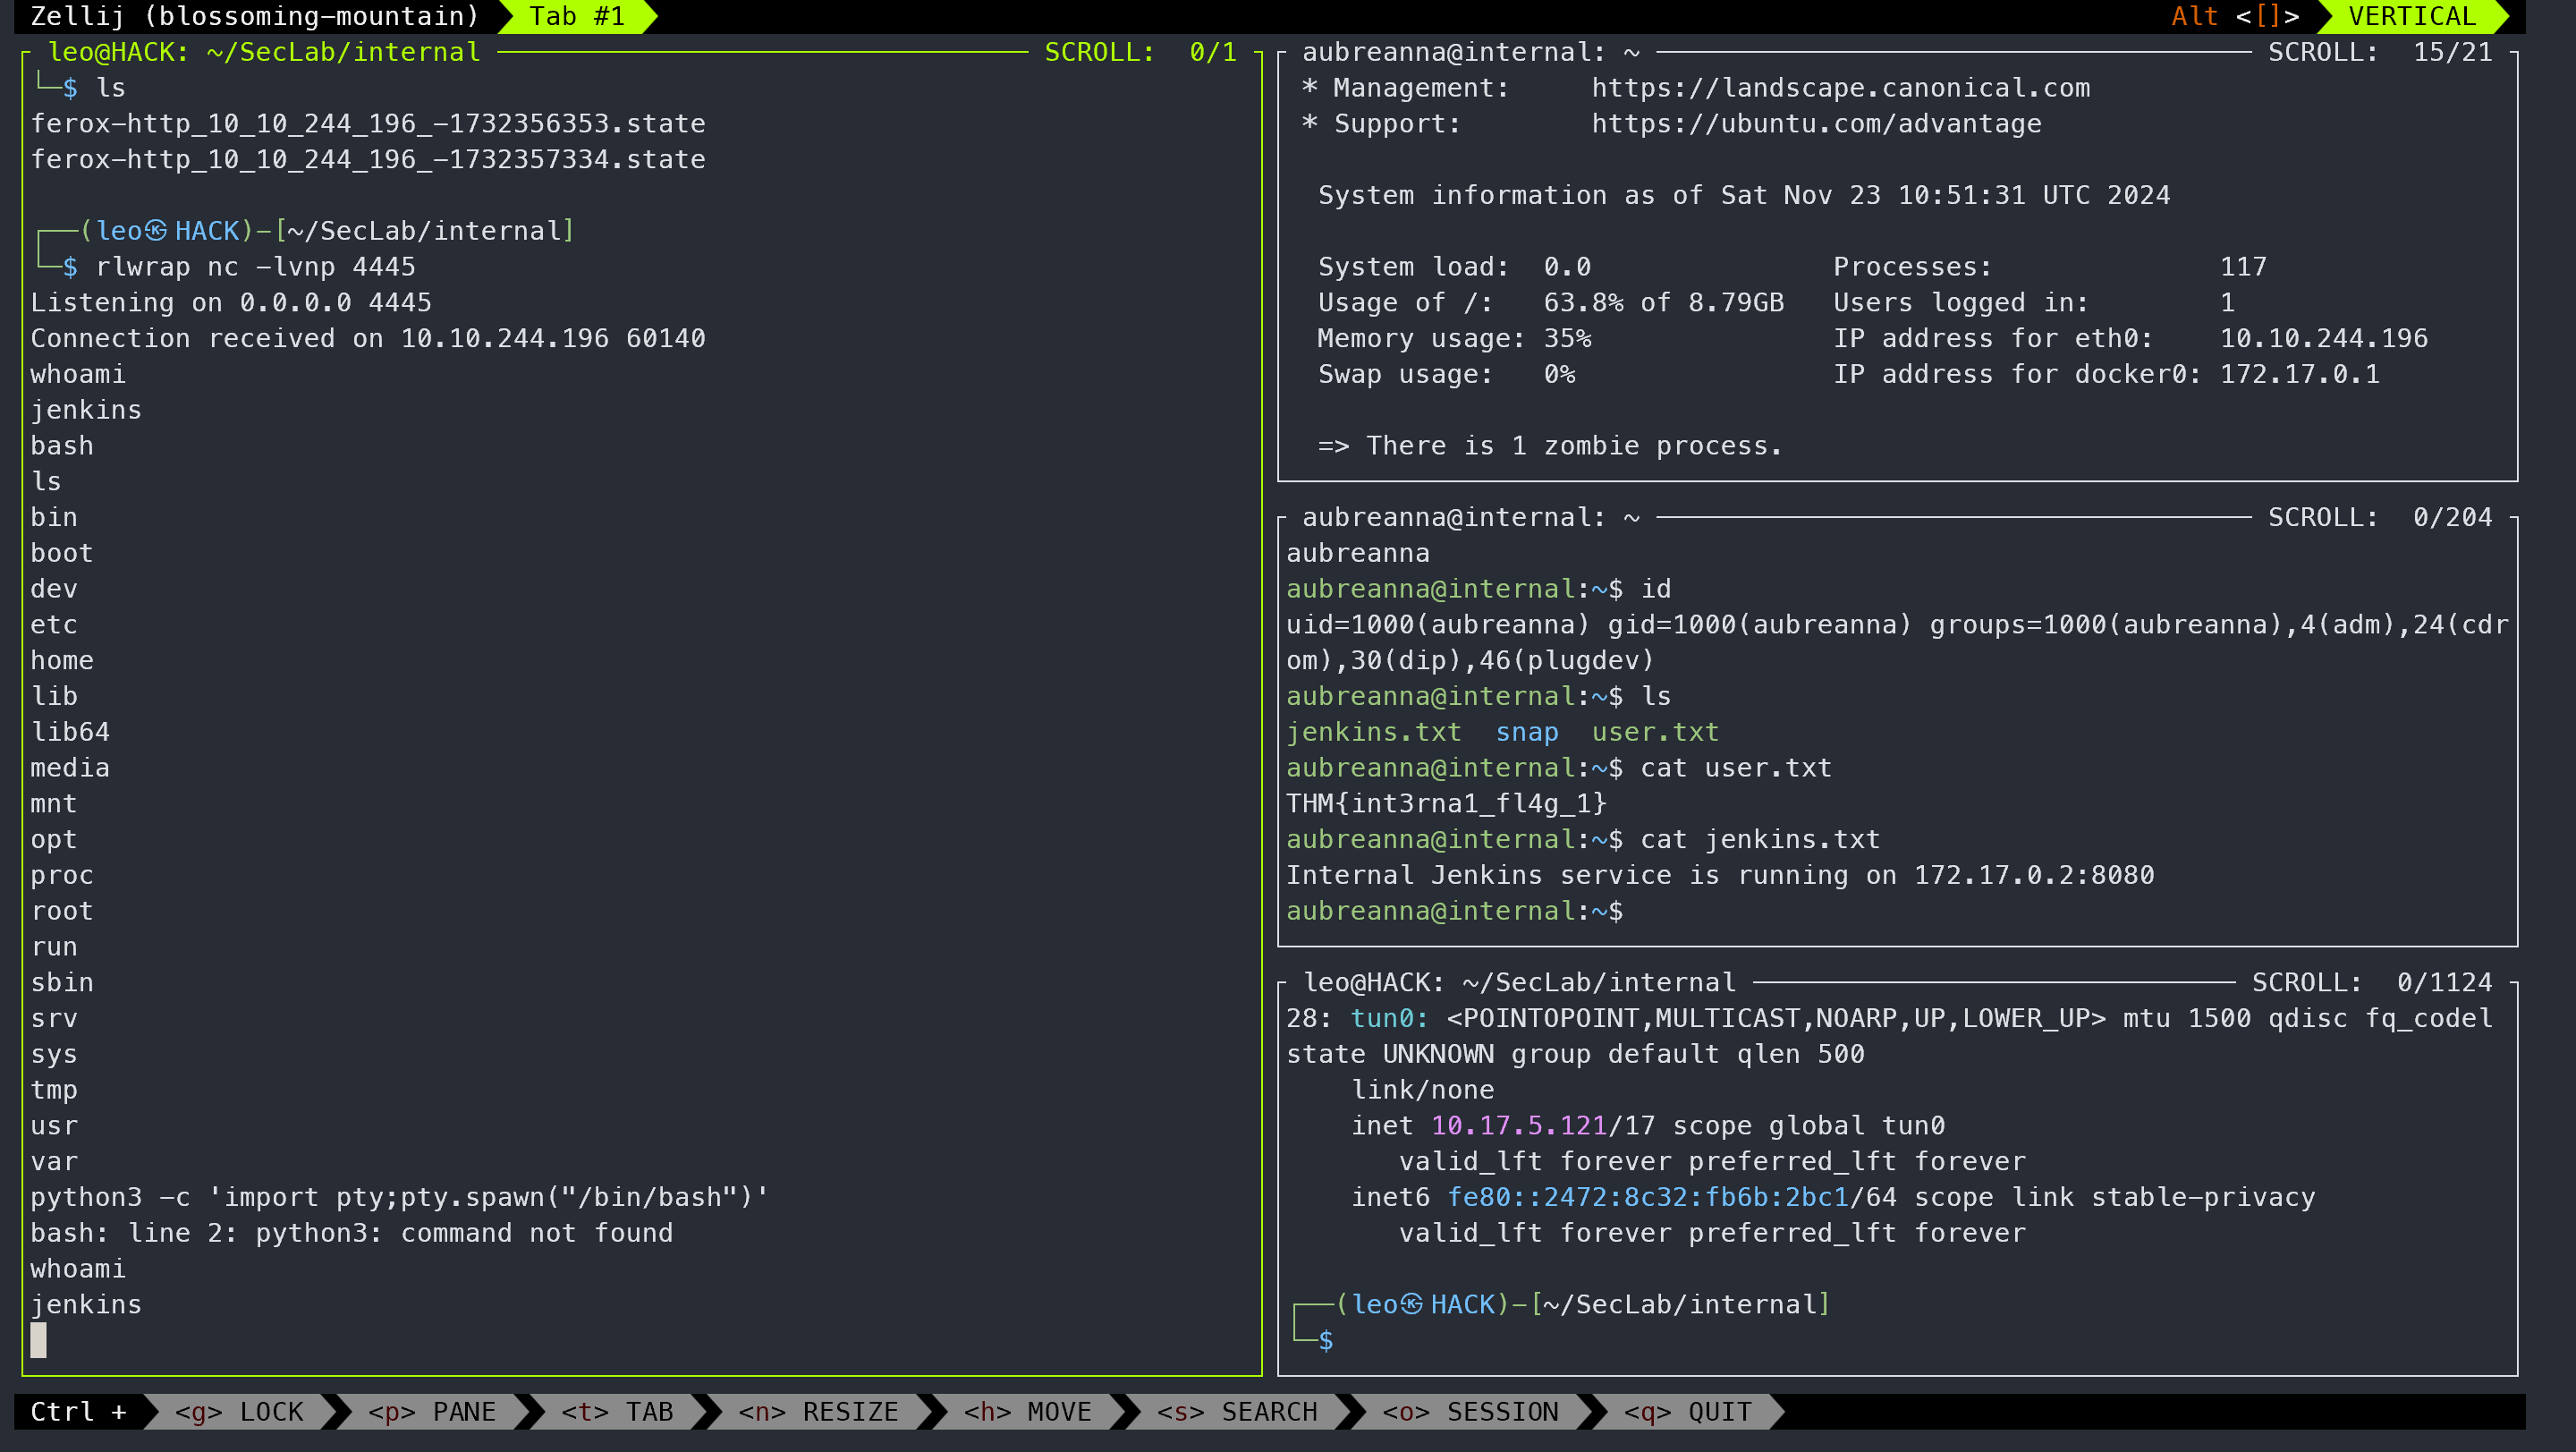The width and height of the screenshot is (2576, 1452).
Task: Click the 'Internal Jenkins service is running' line
Action: point(1720,875)
